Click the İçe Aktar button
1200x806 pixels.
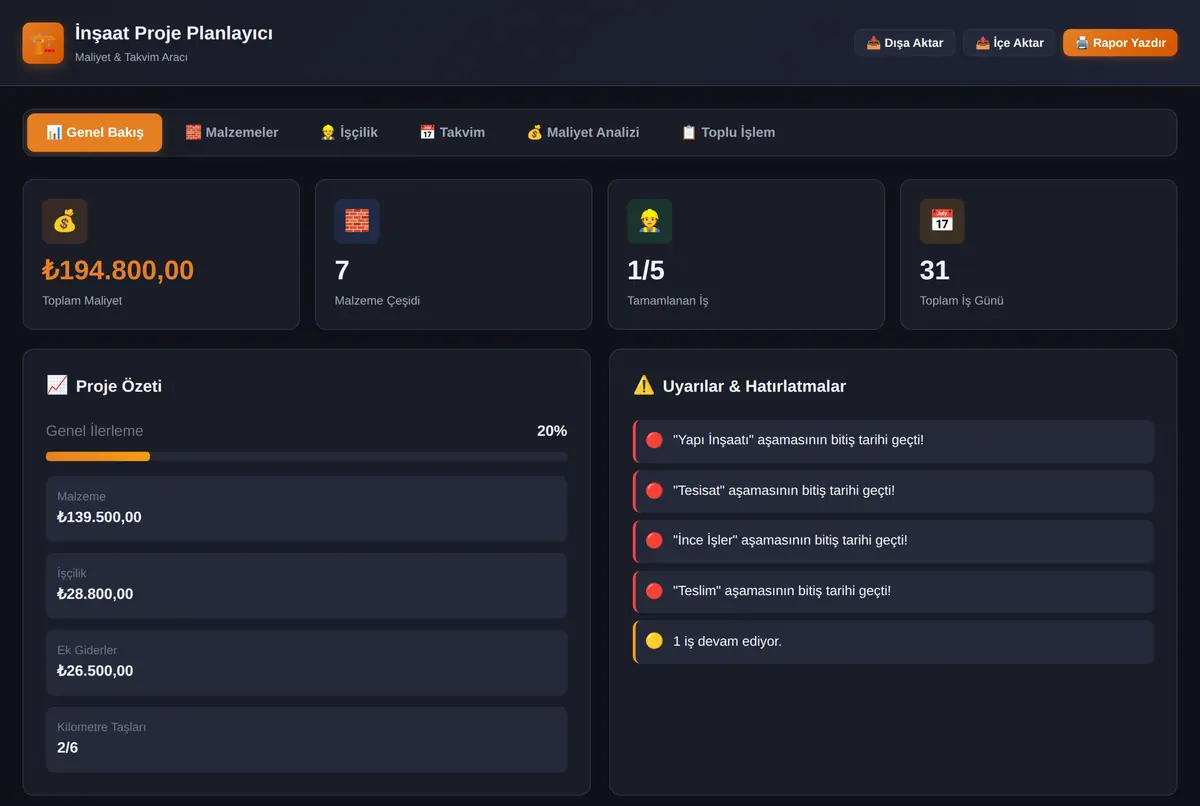[1009, 43]
